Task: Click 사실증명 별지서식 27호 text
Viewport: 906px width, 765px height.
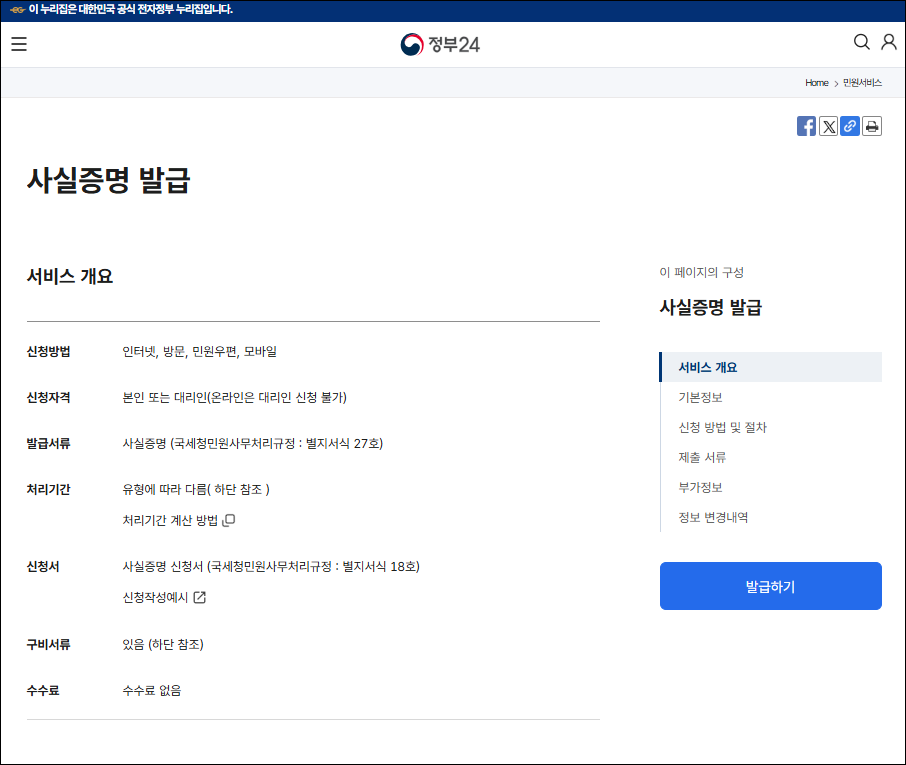Action: point(253,444)
